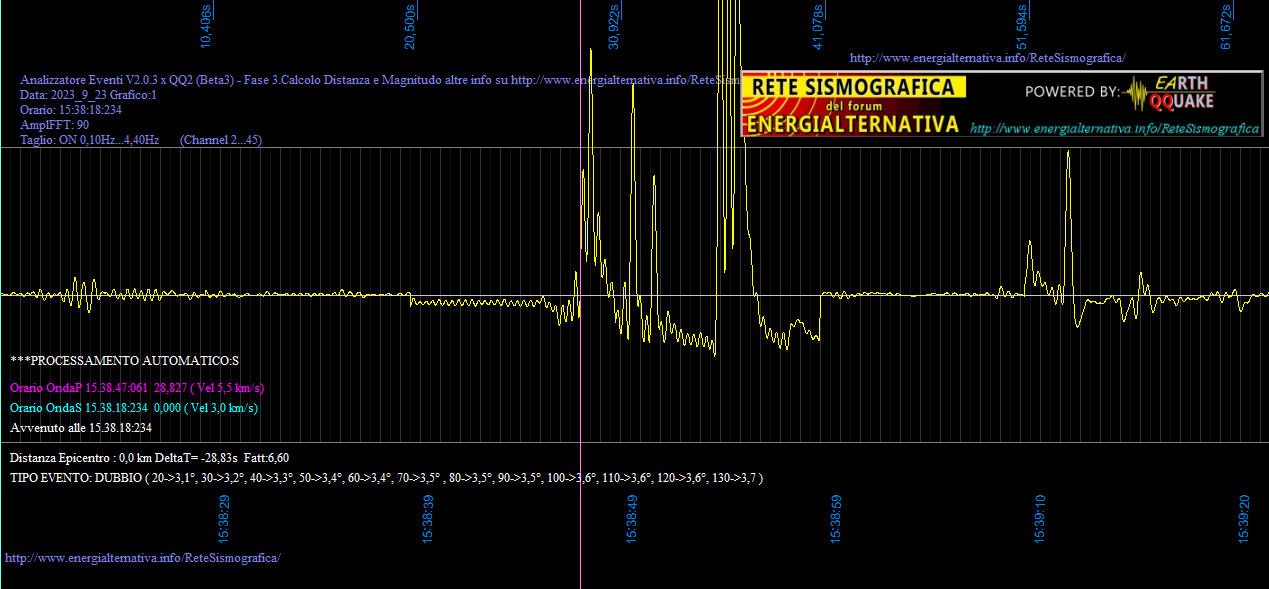The image size is (1269, 589).
Task: Click the 'Grafico:1' value
Action: pos(131,95)
